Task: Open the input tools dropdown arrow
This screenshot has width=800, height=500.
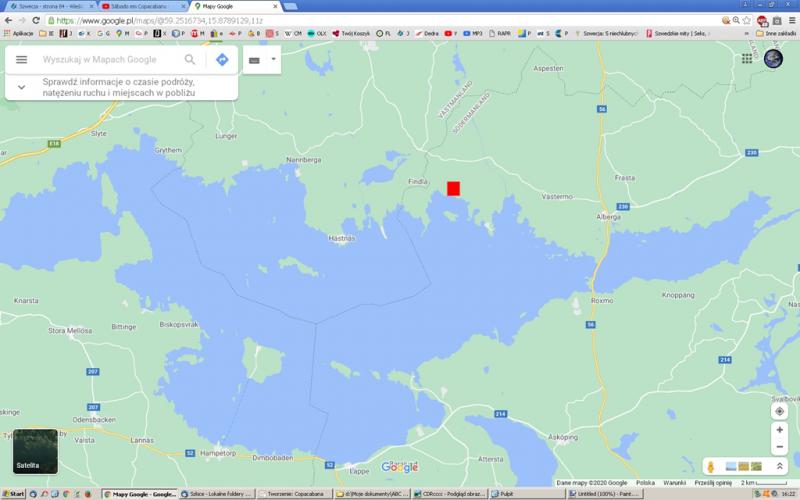Action: pos(273,60)
